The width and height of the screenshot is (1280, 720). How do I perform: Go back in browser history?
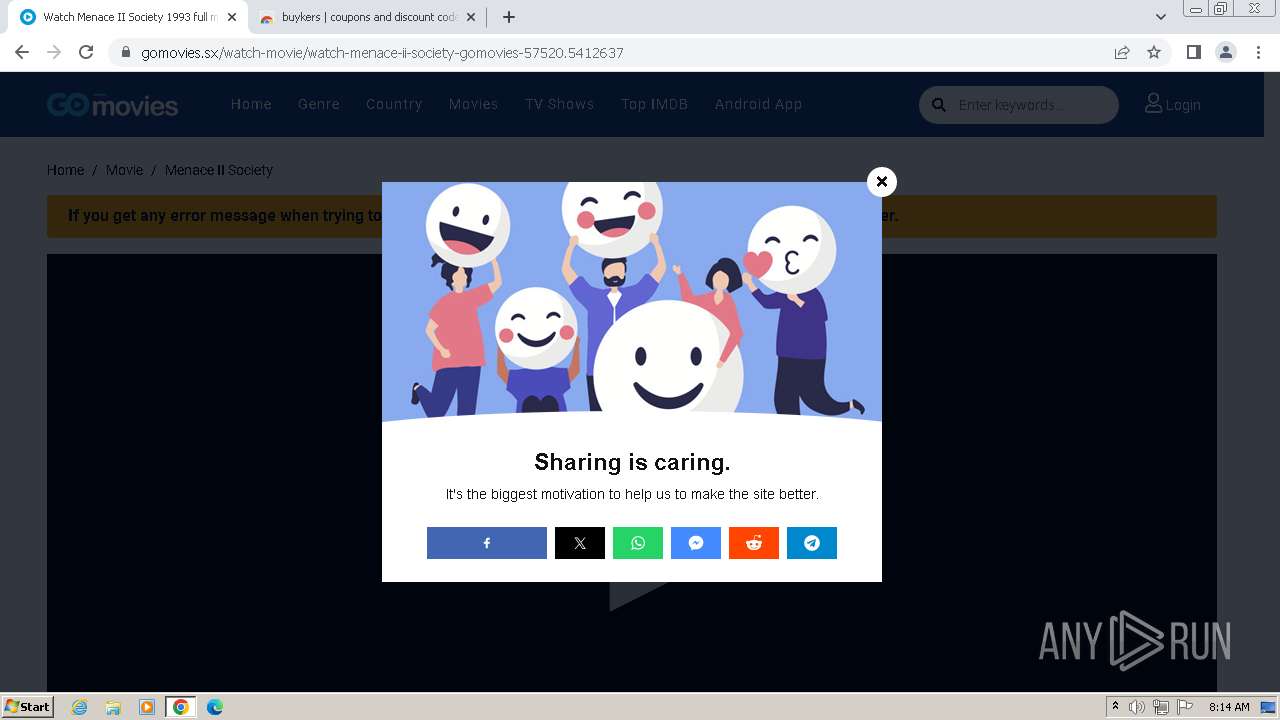(22, 52)
